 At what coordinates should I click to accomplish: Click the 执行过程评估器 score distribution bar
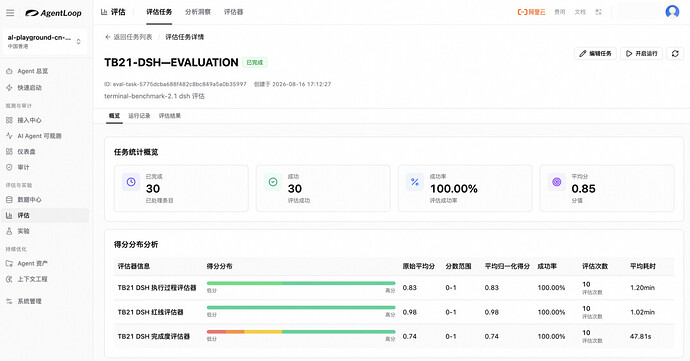301,283
